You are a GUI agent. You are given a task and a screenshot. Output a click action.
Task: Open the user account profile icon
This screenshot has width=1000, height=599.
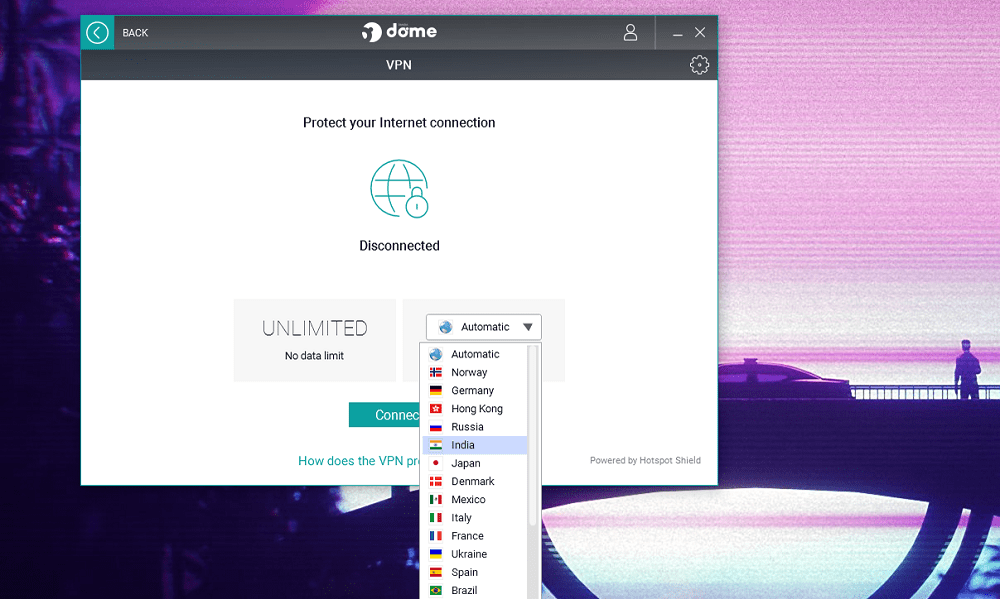point(630,33)
